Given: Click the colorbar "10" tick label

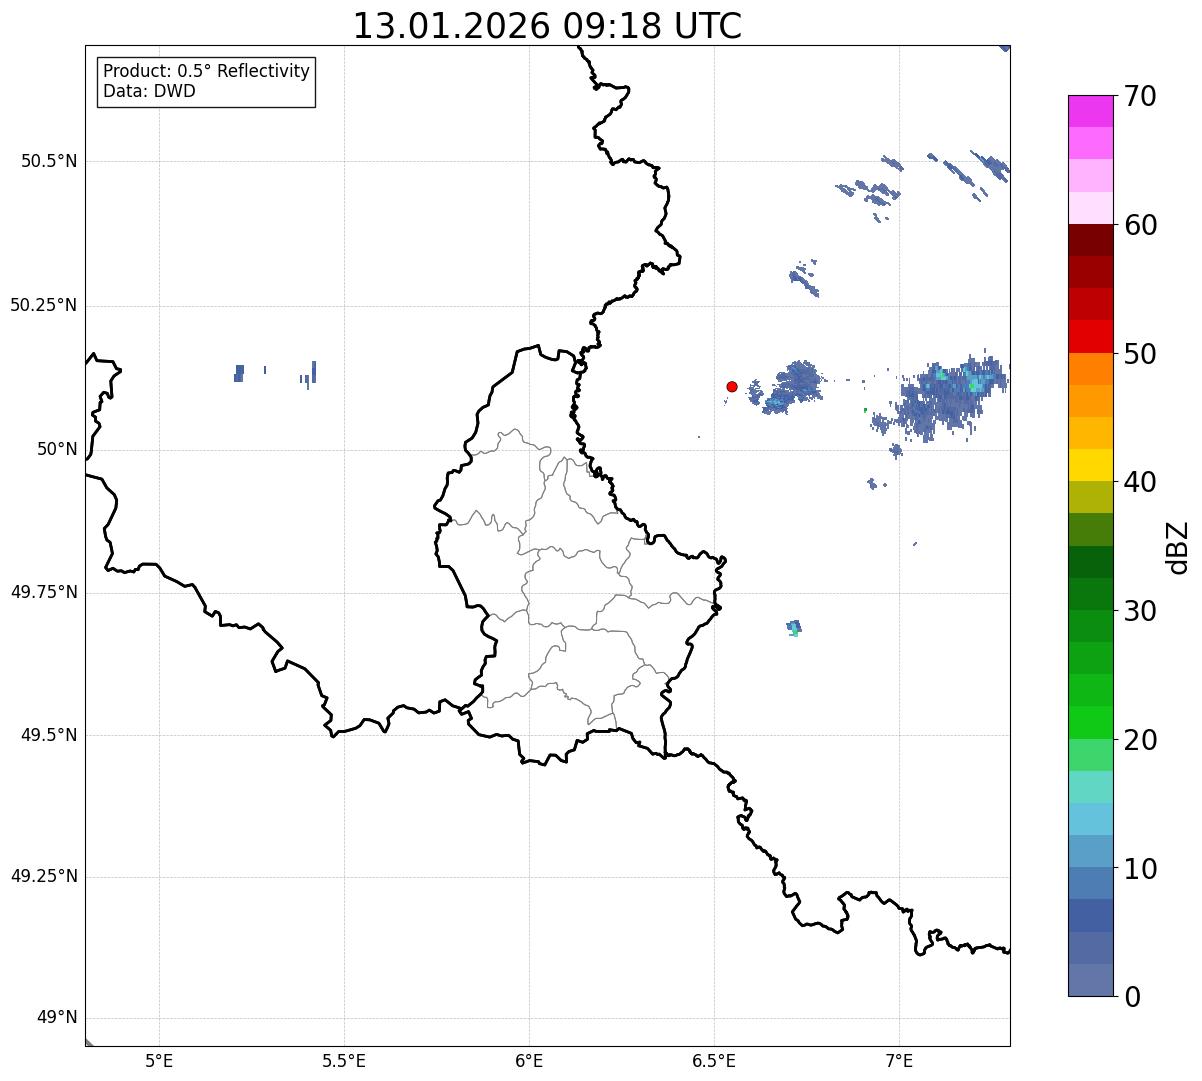Looking at the screenshot, I should 1140,869.
